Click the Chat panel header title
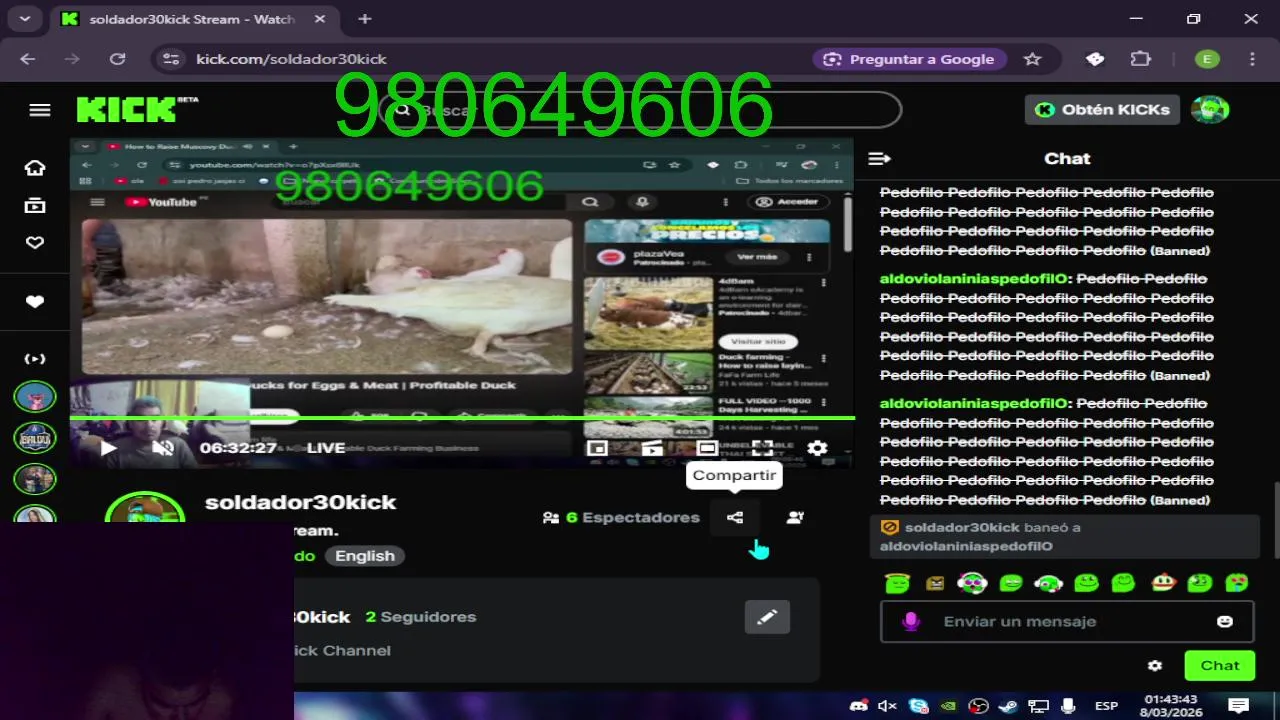The height and width of the screenshot is (720, 1280). tap(1067, 158)
